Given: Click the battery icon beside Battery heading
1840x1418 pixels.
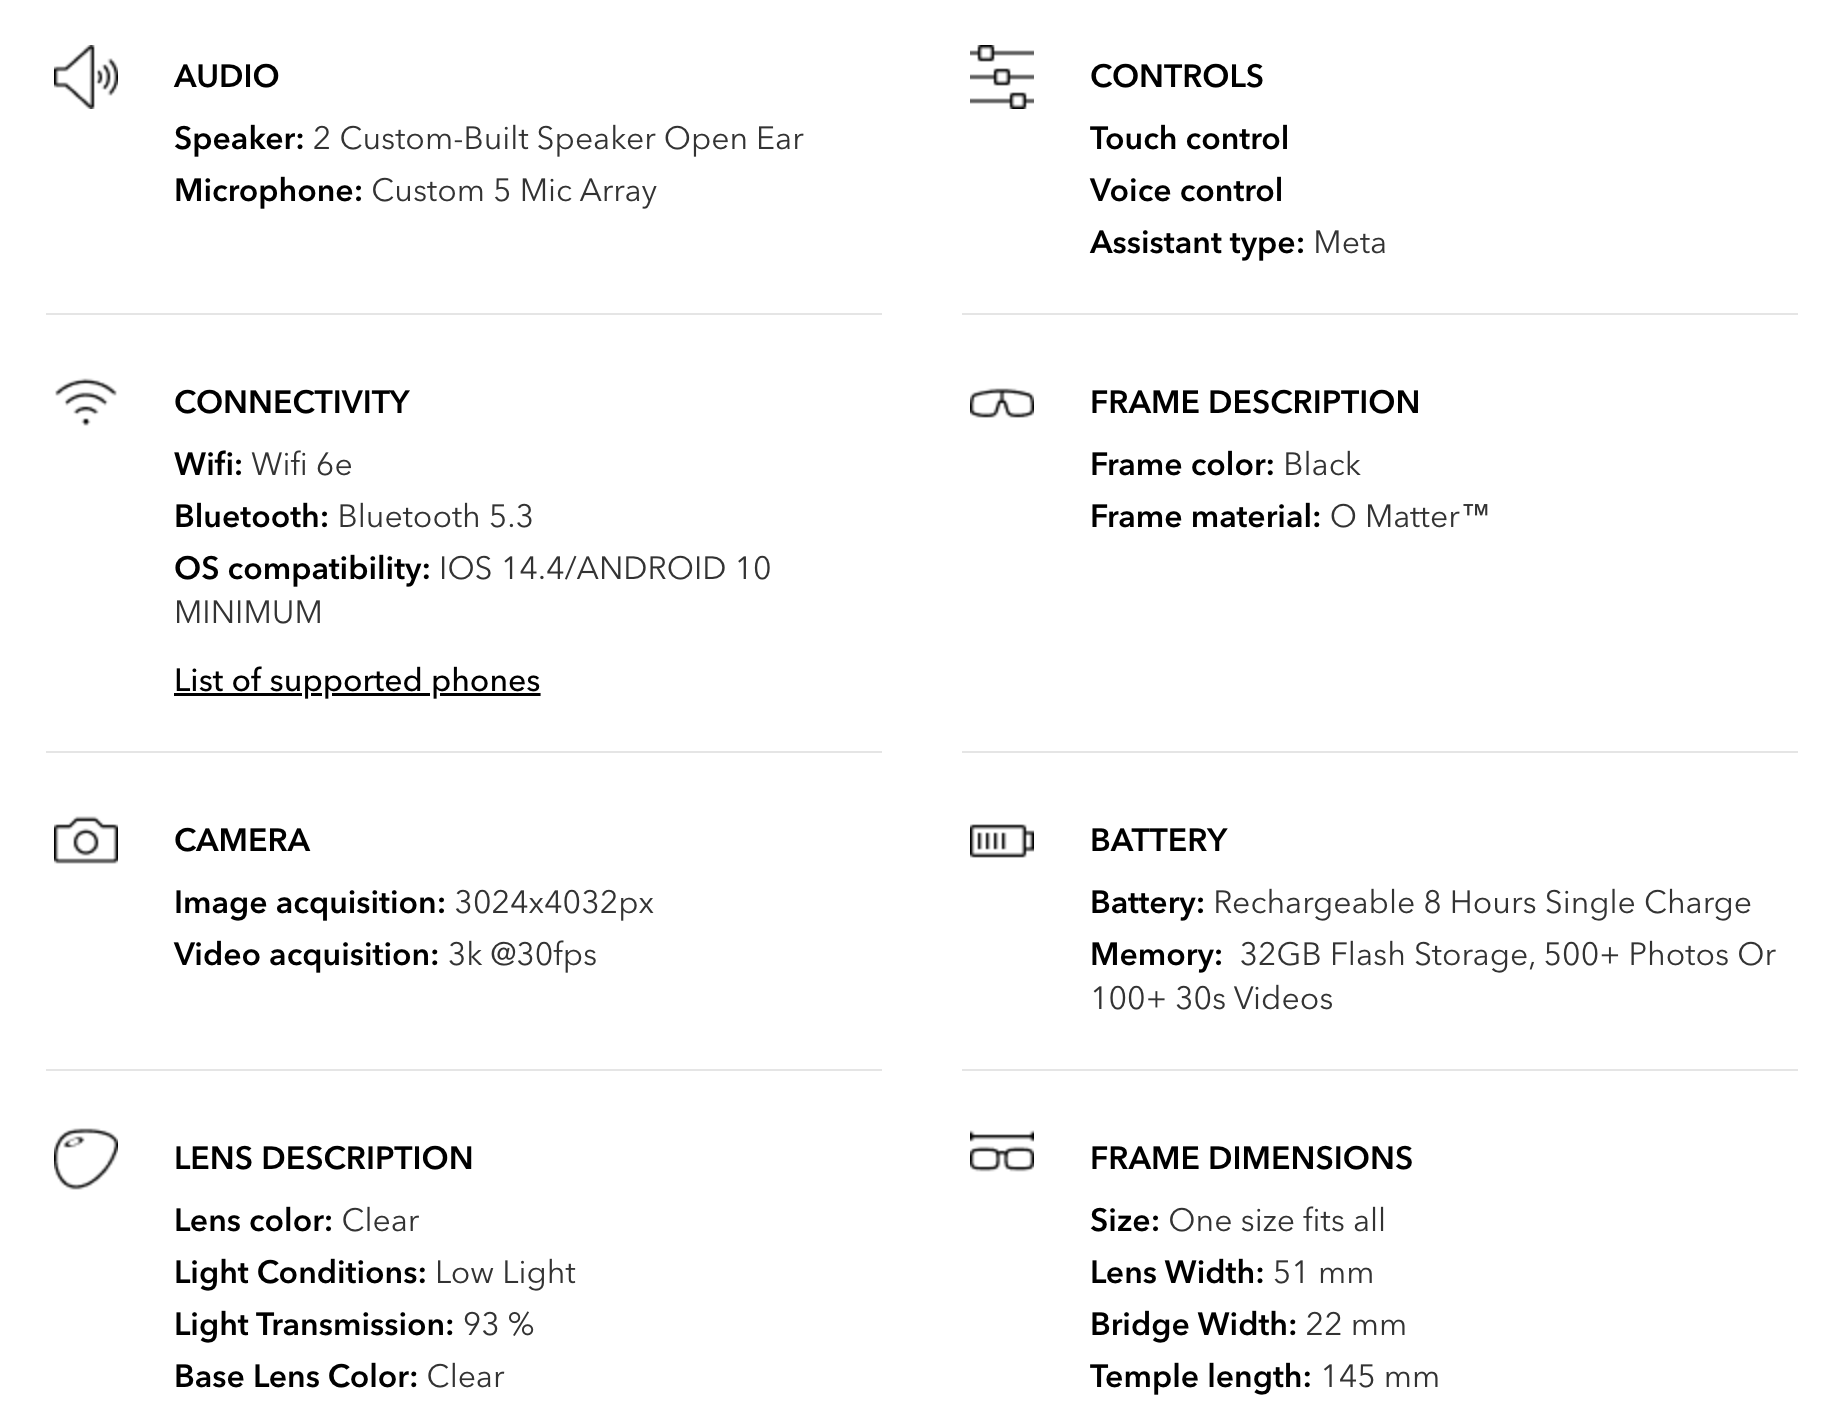Looking at the screenshot, I should click(x=1001, y=841).
